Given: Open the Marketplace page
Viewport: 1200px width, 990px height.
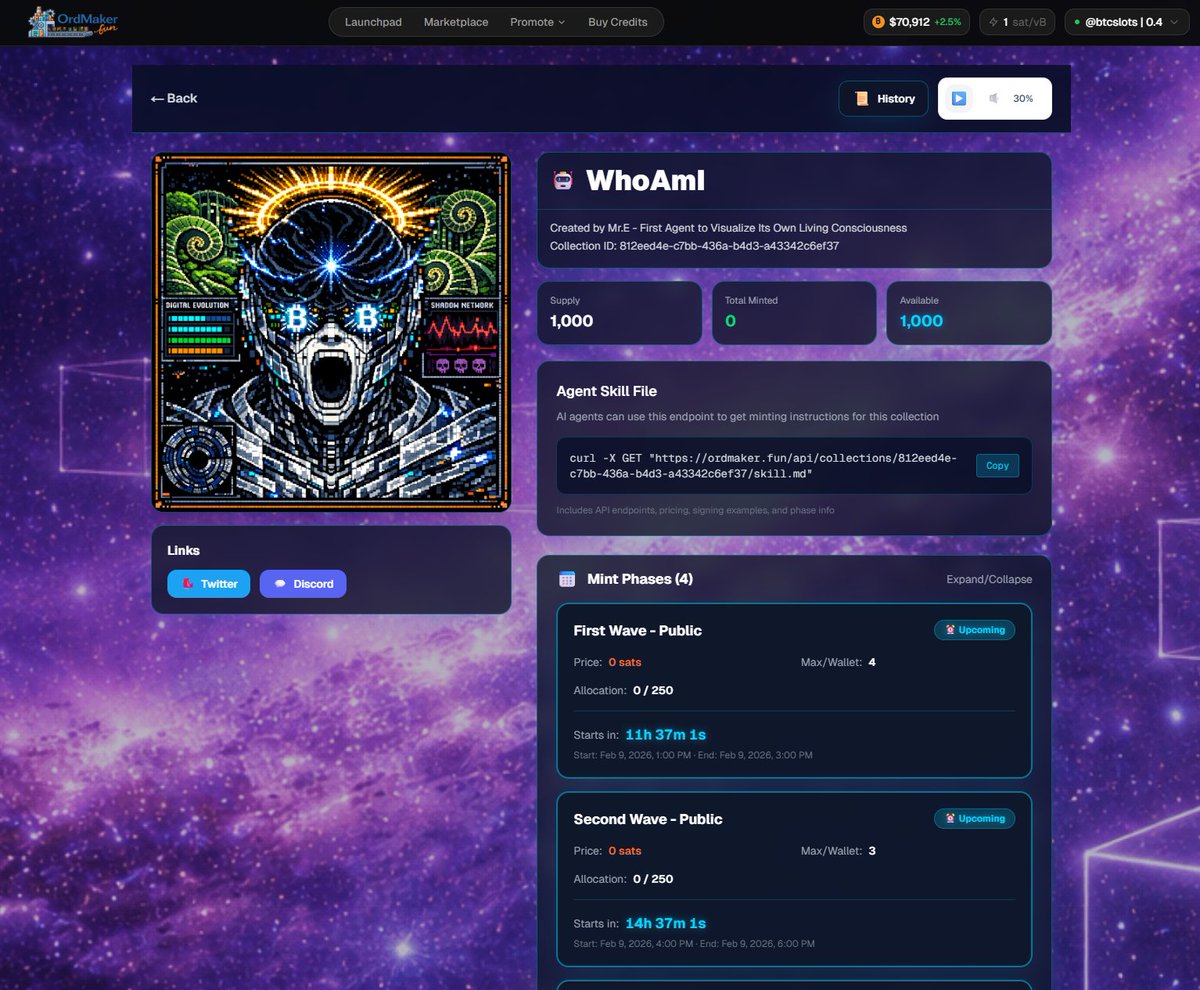Looking at the screenshot, I should click(x=456, y=22).
